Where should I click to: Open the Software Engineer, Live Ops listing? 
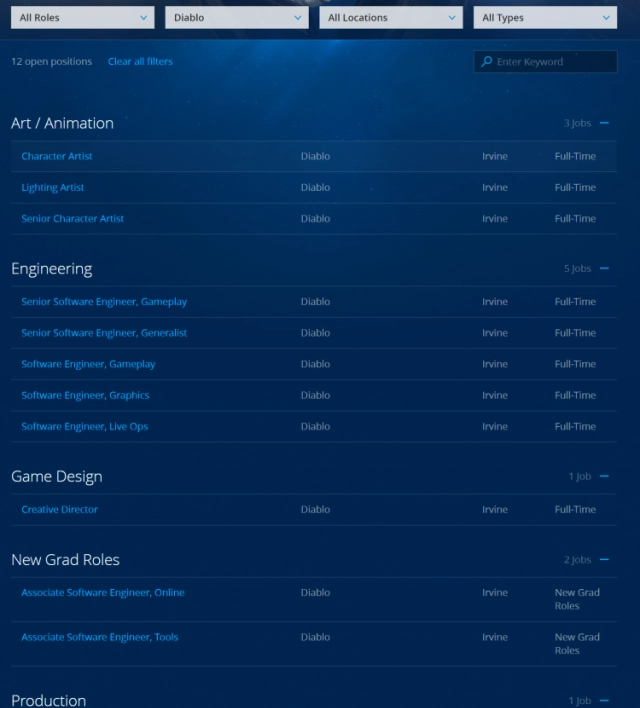[x=85, y=427]
